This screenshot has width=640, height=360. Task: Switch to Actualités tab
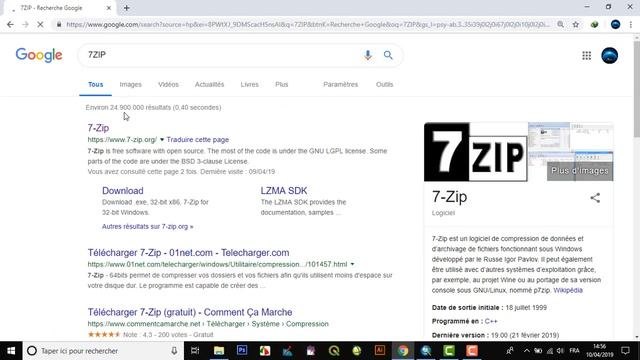tap(209, 84)
